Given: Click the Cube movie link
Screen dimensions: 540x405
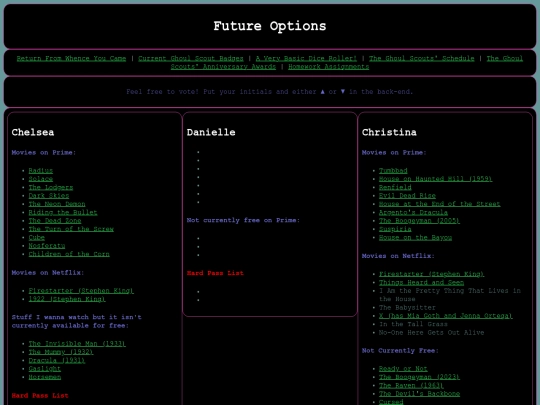Looking at the screenshot, I should pos(37,238).
